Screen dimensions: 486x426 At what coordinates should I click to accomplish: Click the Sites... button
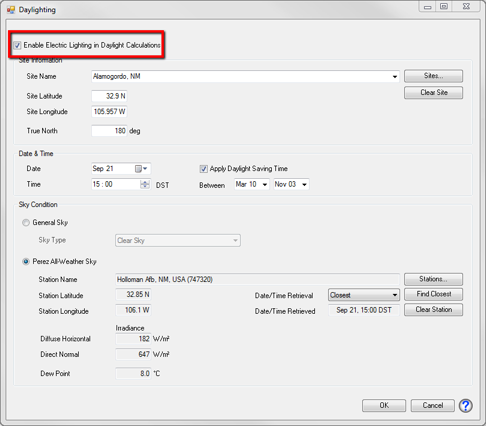pos(433,76)
